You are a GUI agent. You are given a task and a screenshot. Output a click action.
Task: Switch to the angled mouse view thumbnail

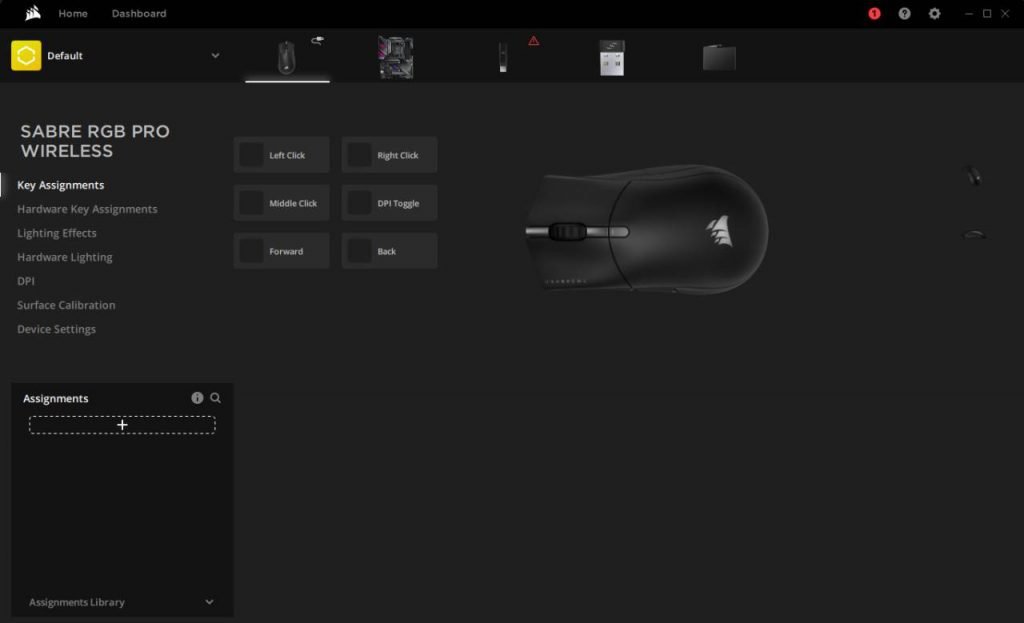(x=973, y=176)
